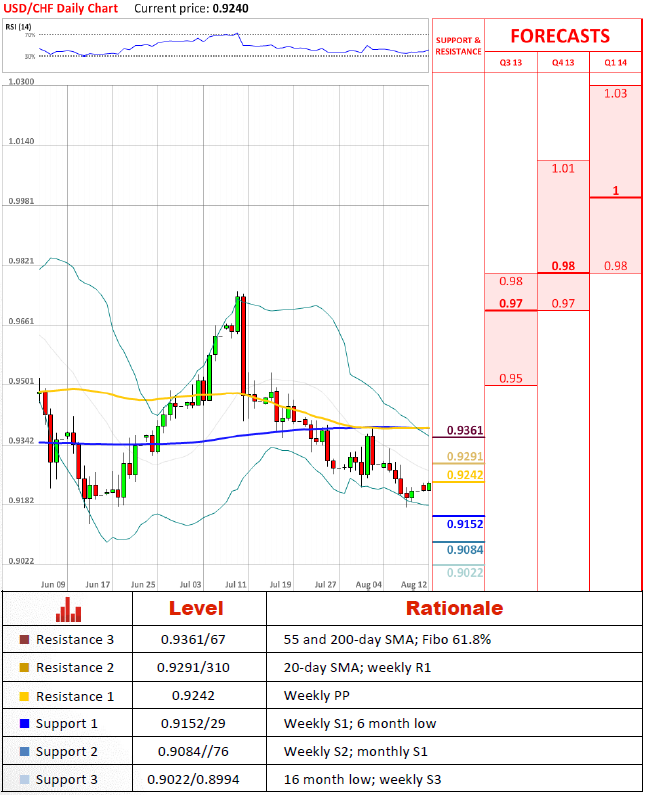Click the Resistance 3 brown color swatch
Screen dimensions: 647x795
[24, 639]
